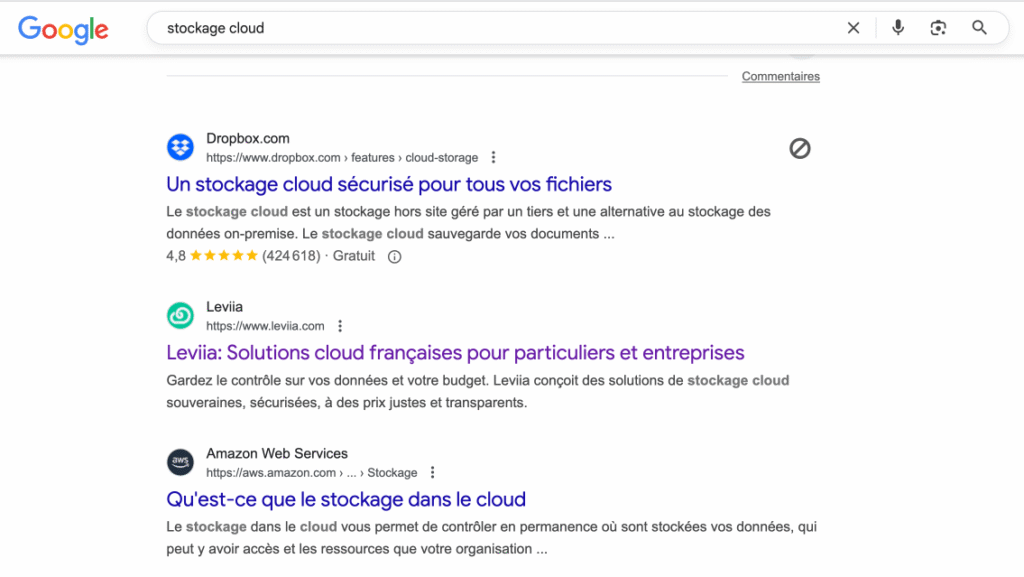Image resolution: width=1024 pixels, height=577 pixels.
Task: Open three-dot menu for AWS result
Action: pos(432,473)
